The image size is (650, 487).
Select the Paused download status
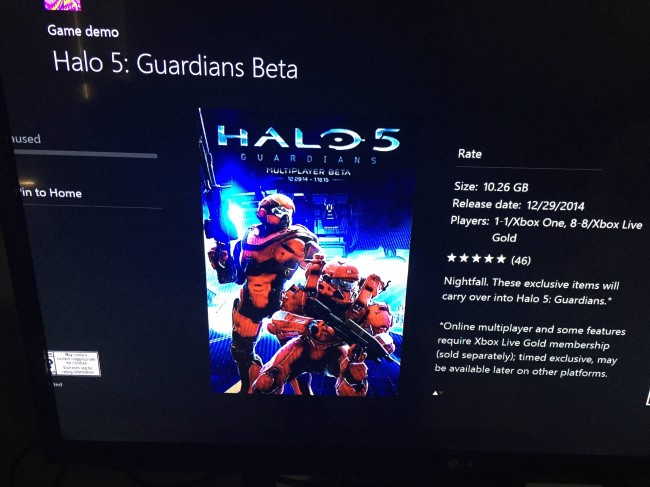tap(25, 138)
